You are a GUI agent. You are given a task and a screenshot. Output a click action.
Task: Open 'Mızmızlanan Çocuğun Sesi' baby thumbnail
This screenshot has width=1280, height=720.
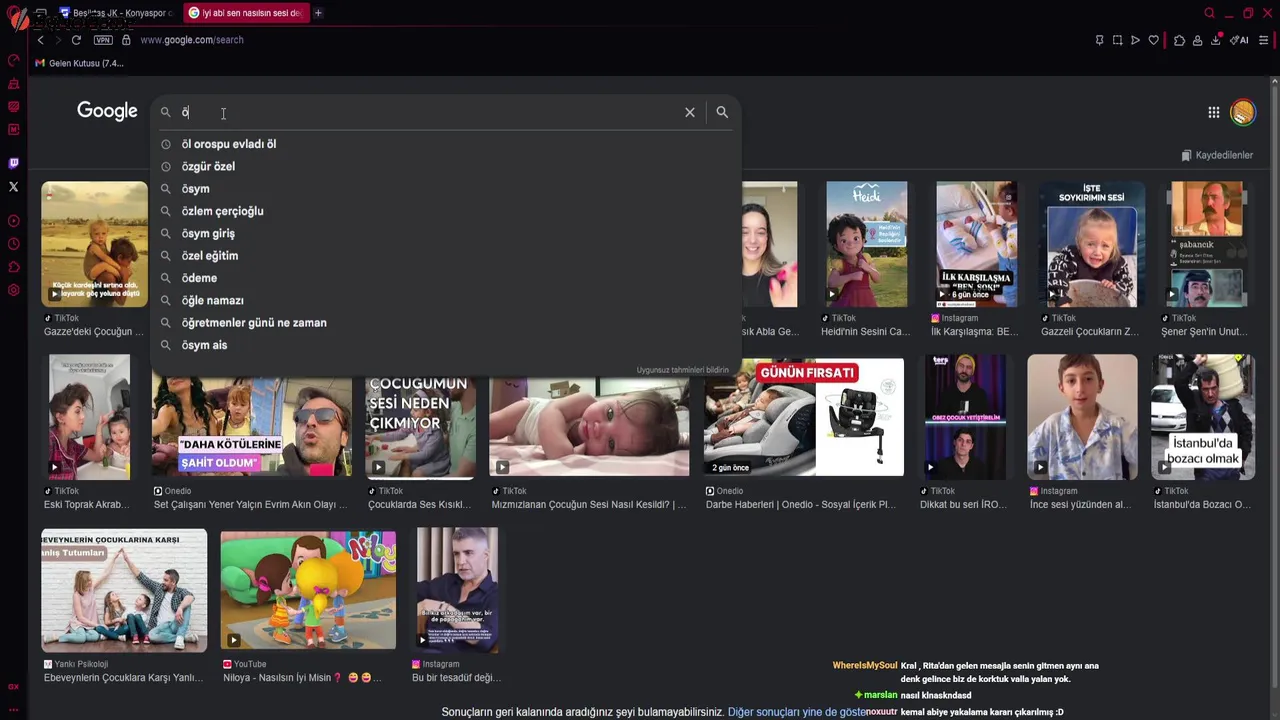pyautogui.click(x=589, y=427)
